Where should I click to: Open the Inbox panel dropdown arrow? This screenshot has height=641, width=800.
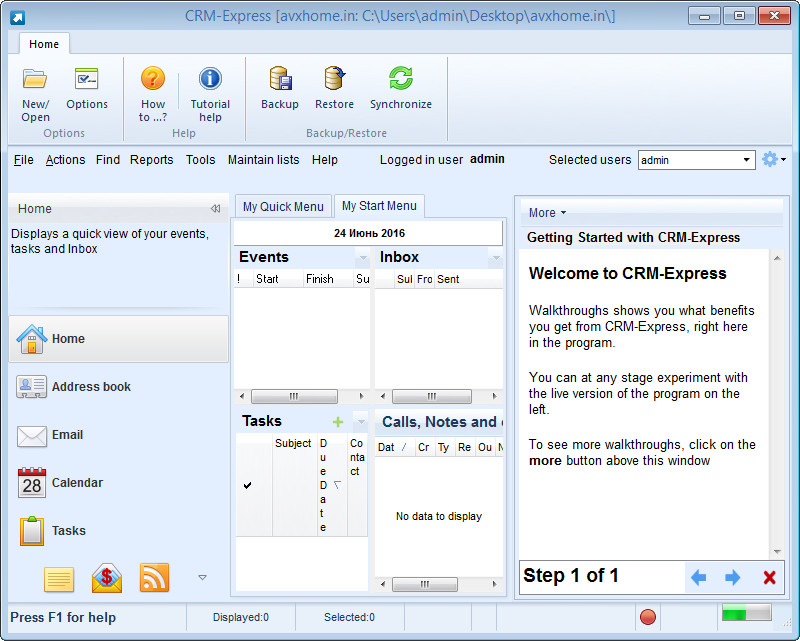tap(495, 258)
